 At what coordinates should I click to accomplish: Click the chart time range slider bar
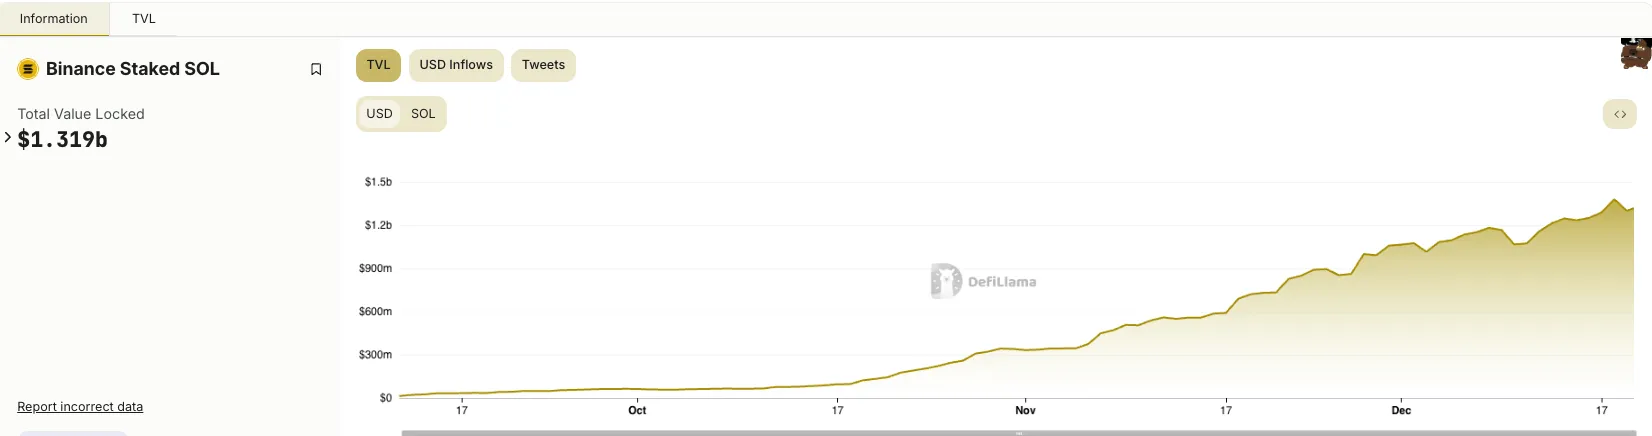pos(1018,433)
